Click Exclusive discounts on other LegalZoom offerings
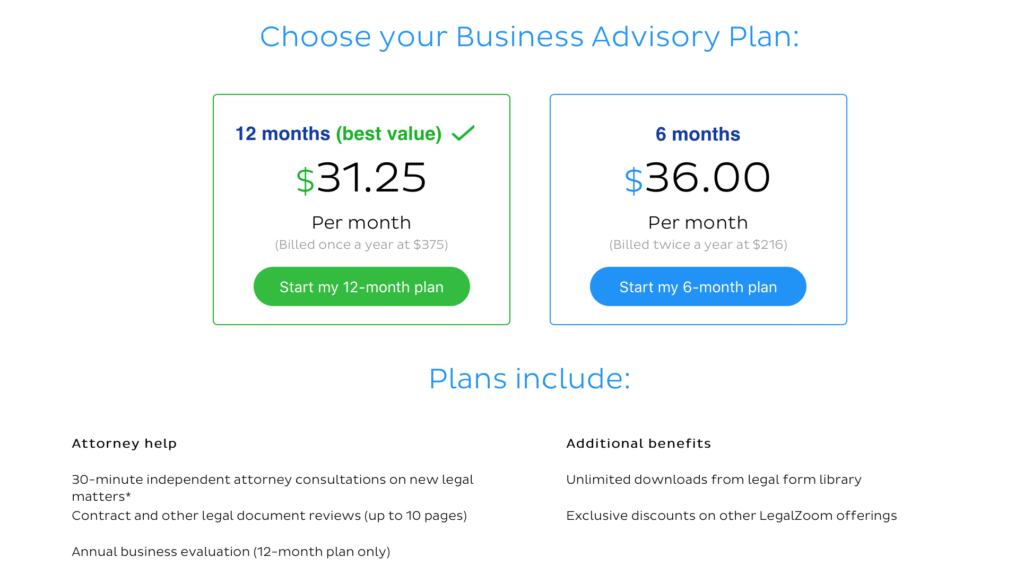This screenshot has height=575, width=1024. point(731,516)
